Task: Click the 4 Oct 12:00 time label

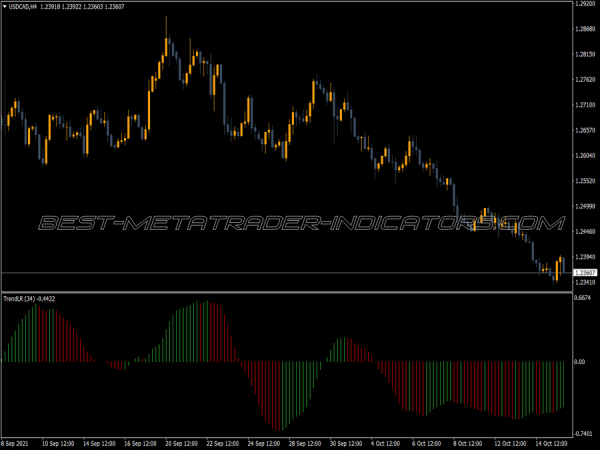Action: pos(386,443)
